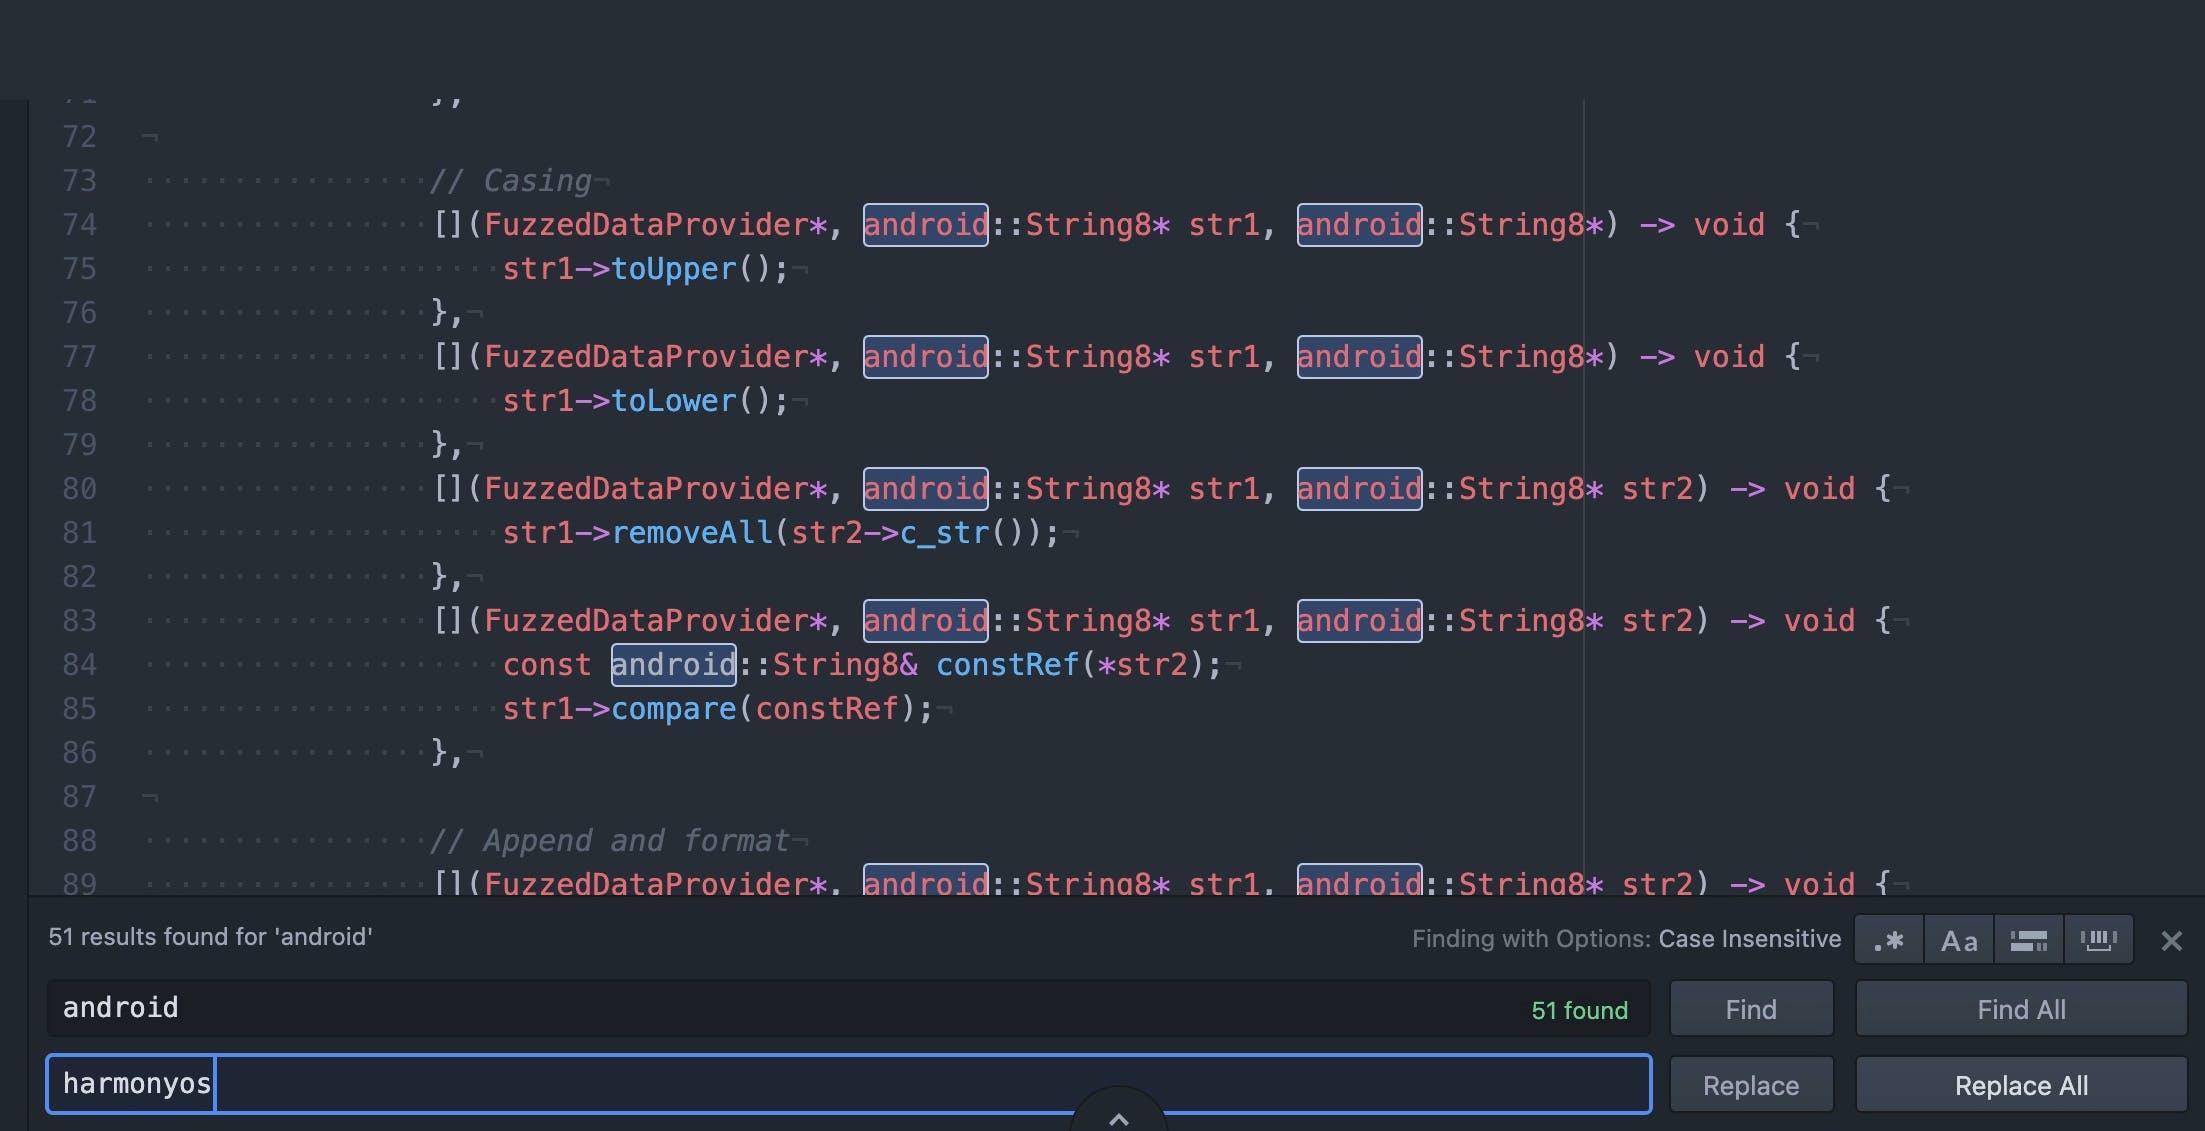Click the Find All button

point(2021,1009)
